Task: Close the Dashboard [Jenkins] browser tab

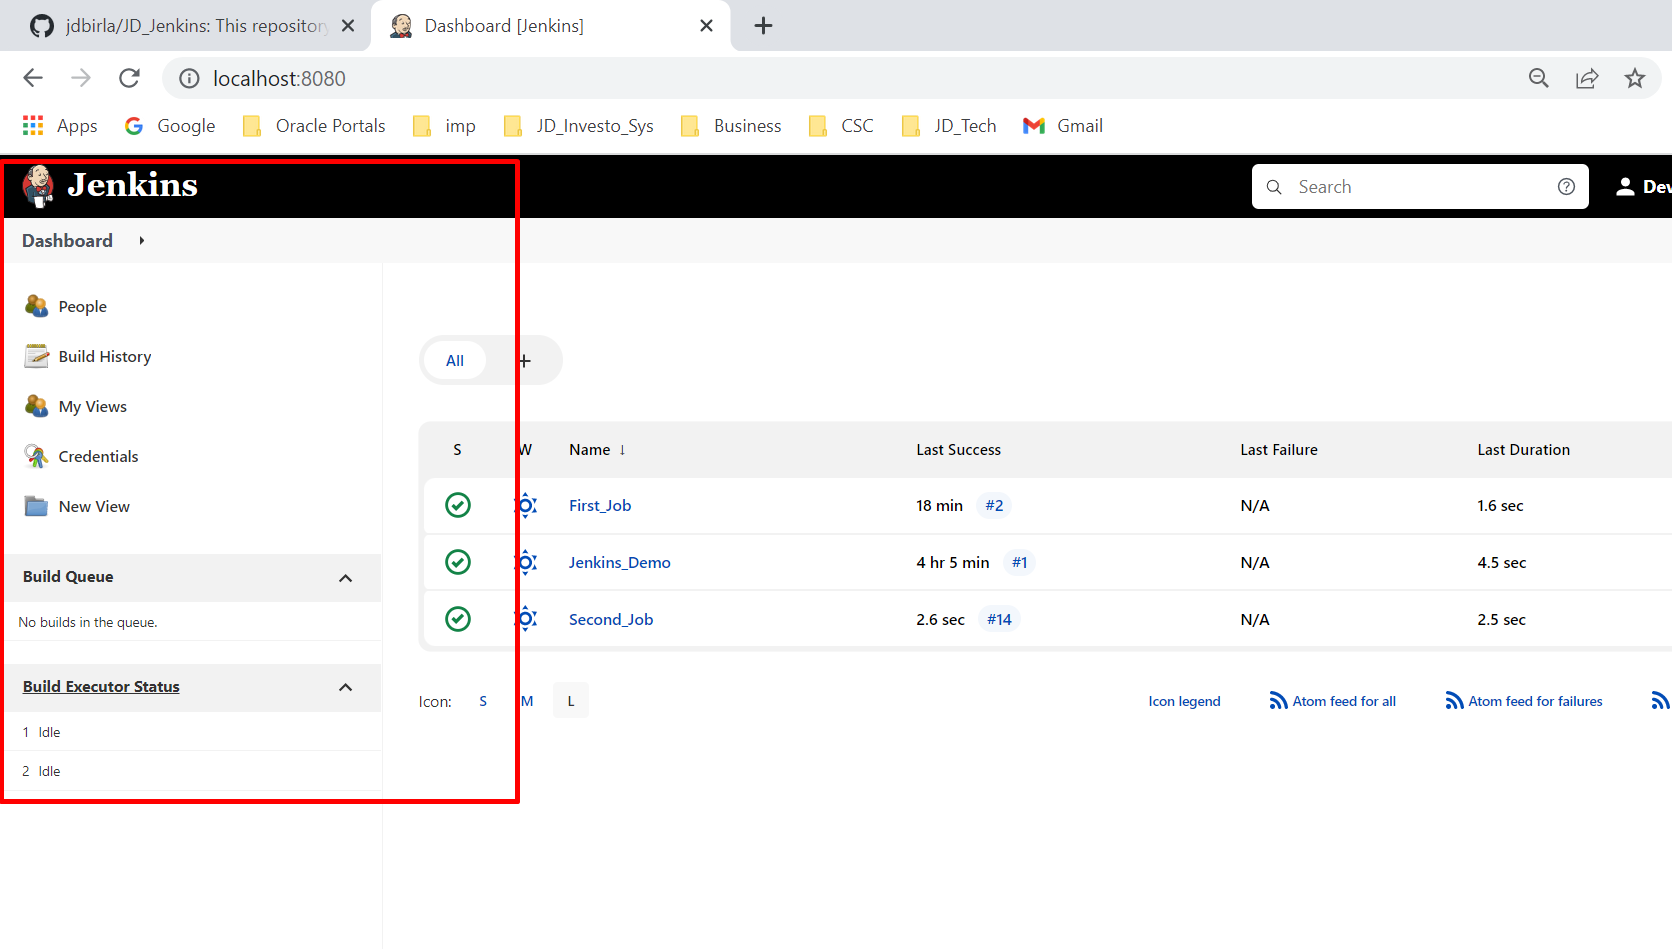Action: (x=706, y=26)
